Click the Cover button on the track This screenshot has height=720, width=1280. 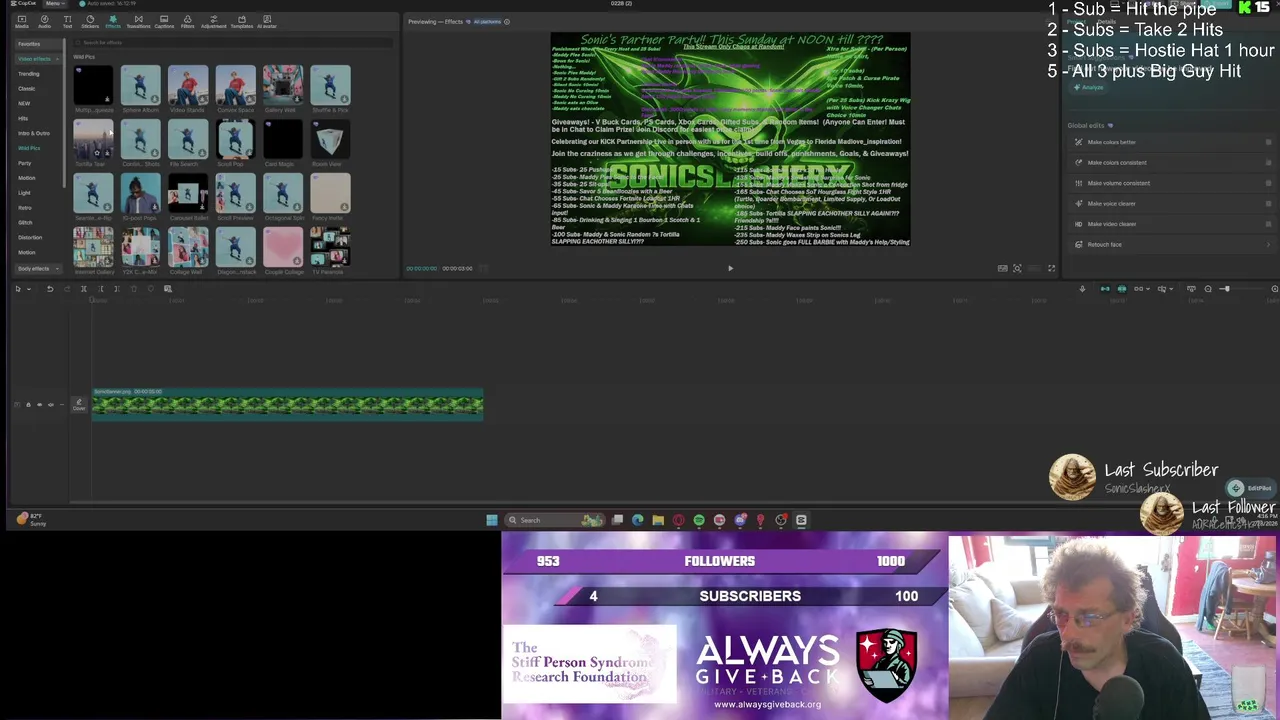coord(79,404)
